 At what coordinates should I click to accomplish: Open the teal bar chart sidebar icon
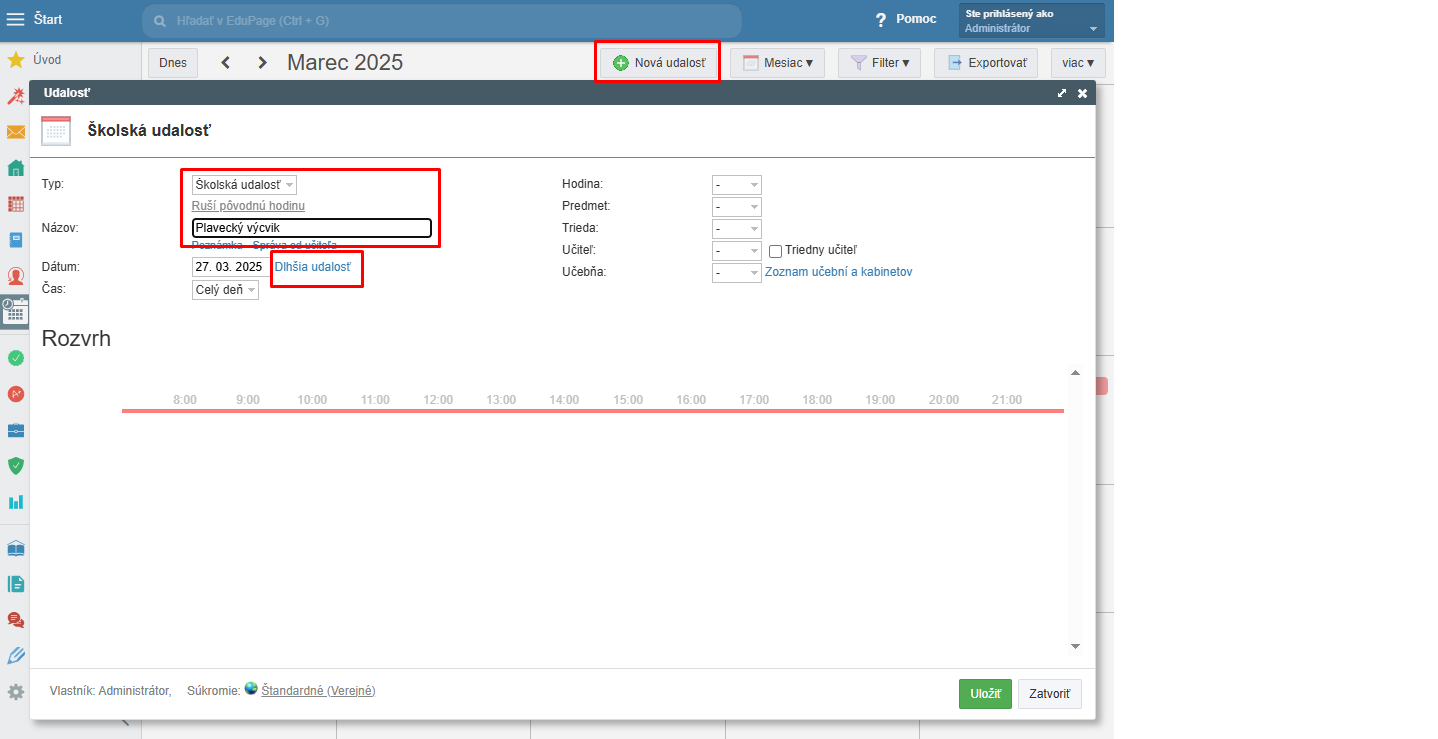[15, 502]
